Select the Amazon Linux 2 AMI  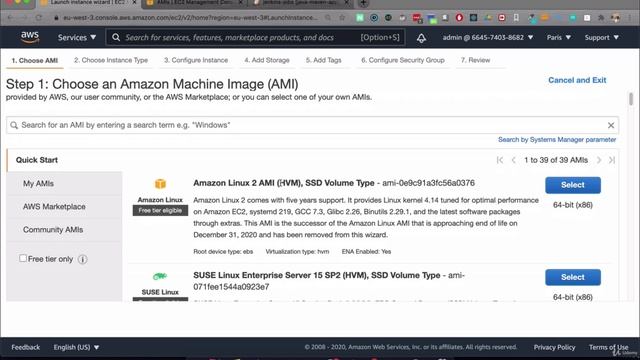(573, 185)
